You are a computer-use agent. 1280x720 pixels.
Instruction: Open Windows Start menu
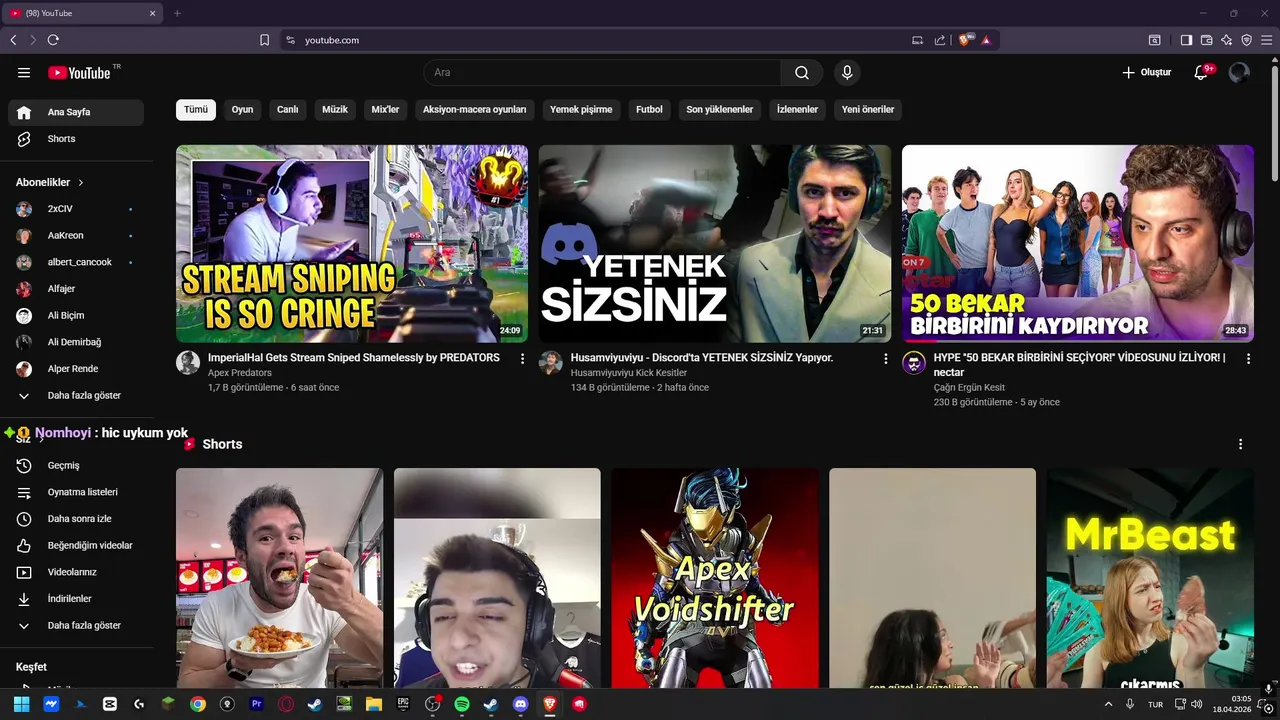point(21,704)
